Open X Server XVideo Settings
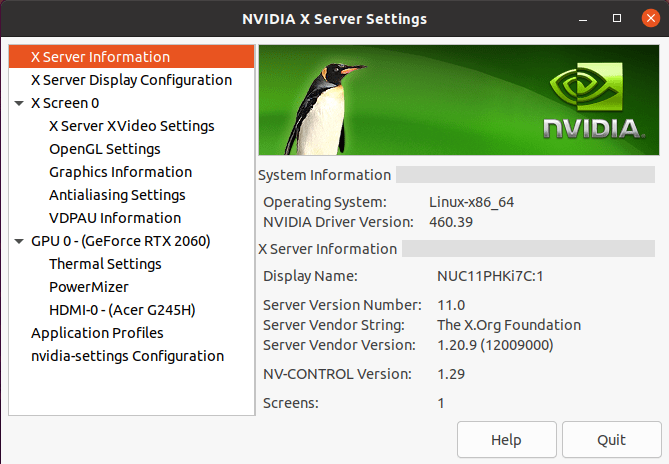The height and width of the screenshot is (464, 669). [x=131, y=126]
